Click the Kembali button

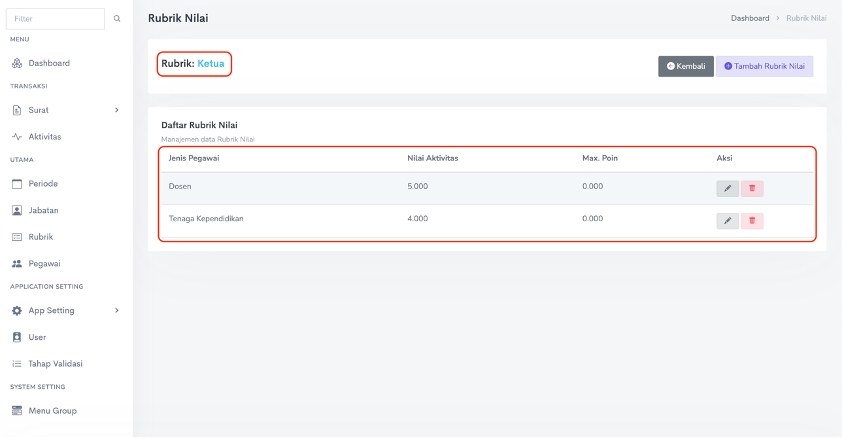685,66
